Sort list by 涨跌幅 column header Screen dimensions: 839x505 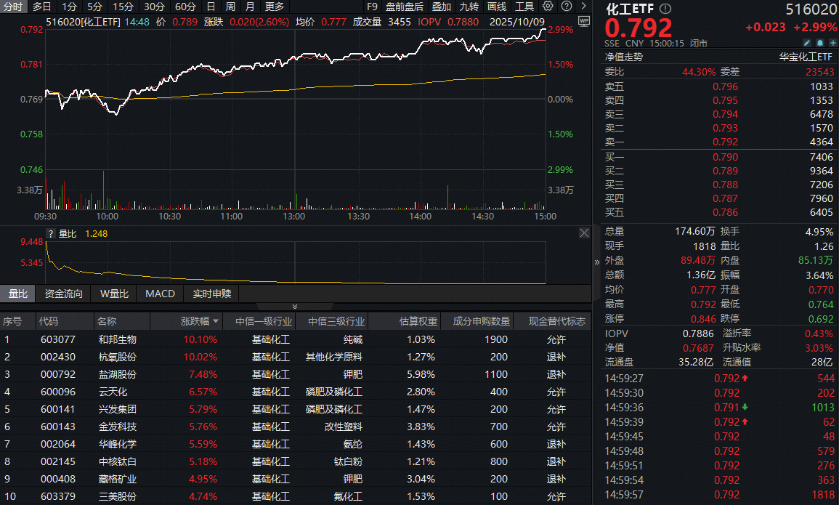(x=196, y=322)
